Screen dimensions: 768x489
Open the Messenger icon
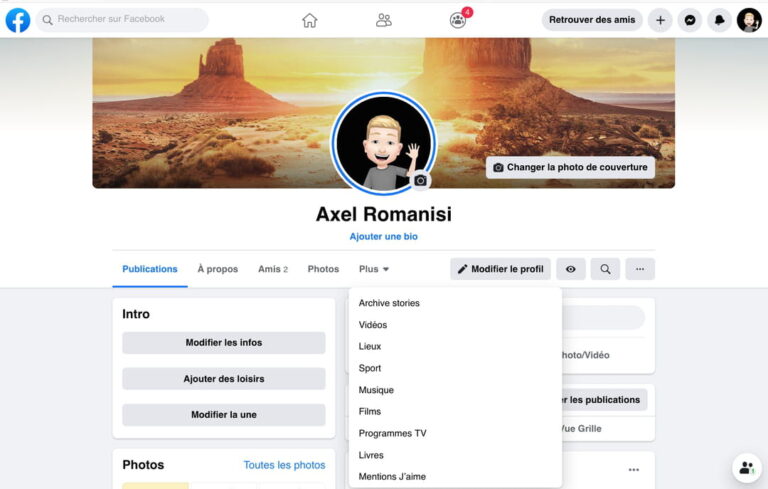pyautogui.click(x=690, y=20)
